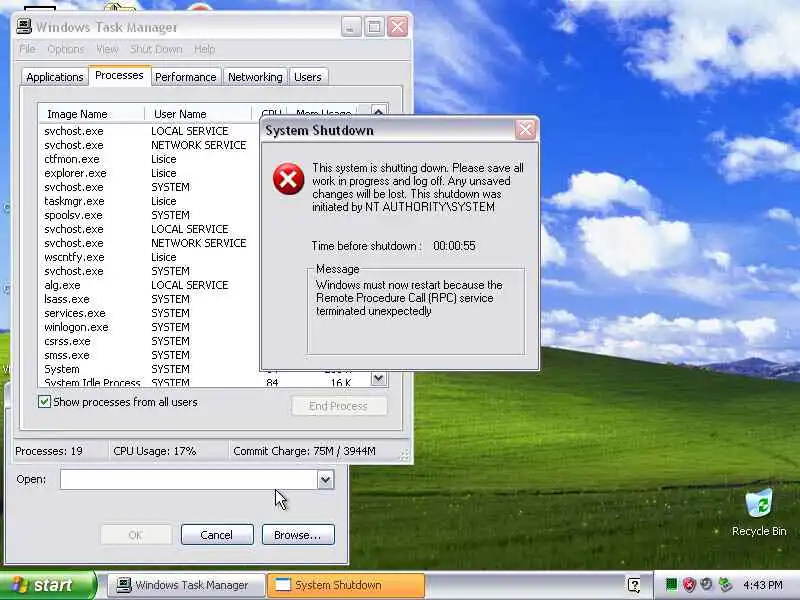Select the ctfmon.exe process row
Viewport: 800px width, 600px height.
click(148, 159)
